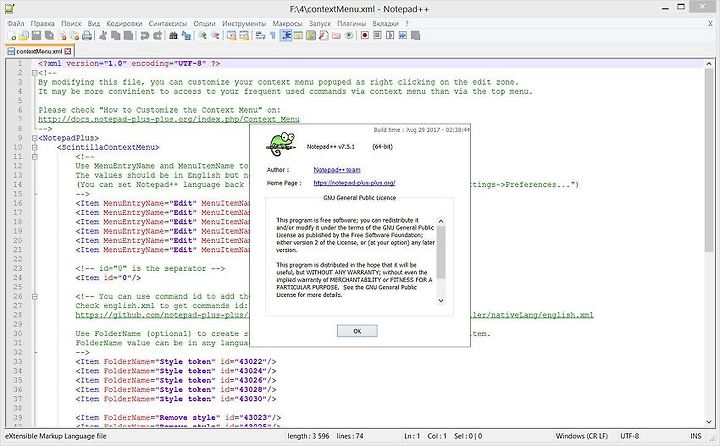Collapse the ScintillaContextMenu fold at line 10

[x=34, y=147]
